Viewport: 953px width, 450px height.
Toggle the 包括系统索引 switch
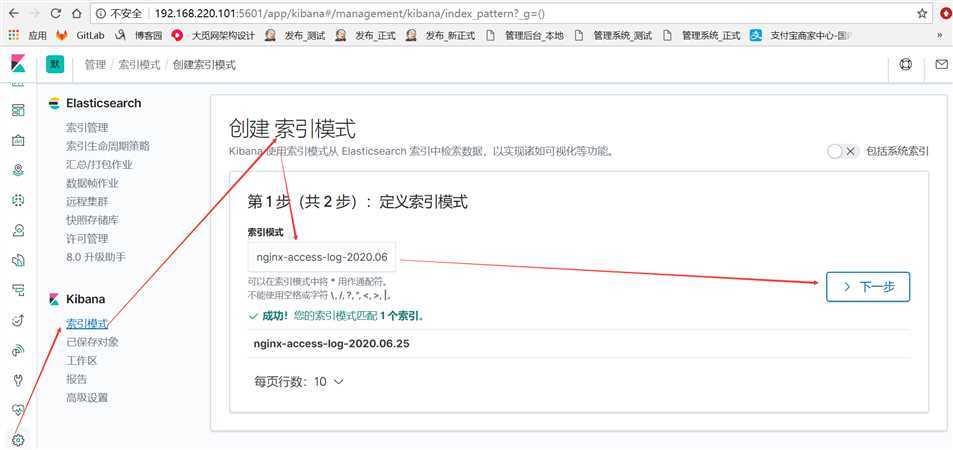(843, 151)
